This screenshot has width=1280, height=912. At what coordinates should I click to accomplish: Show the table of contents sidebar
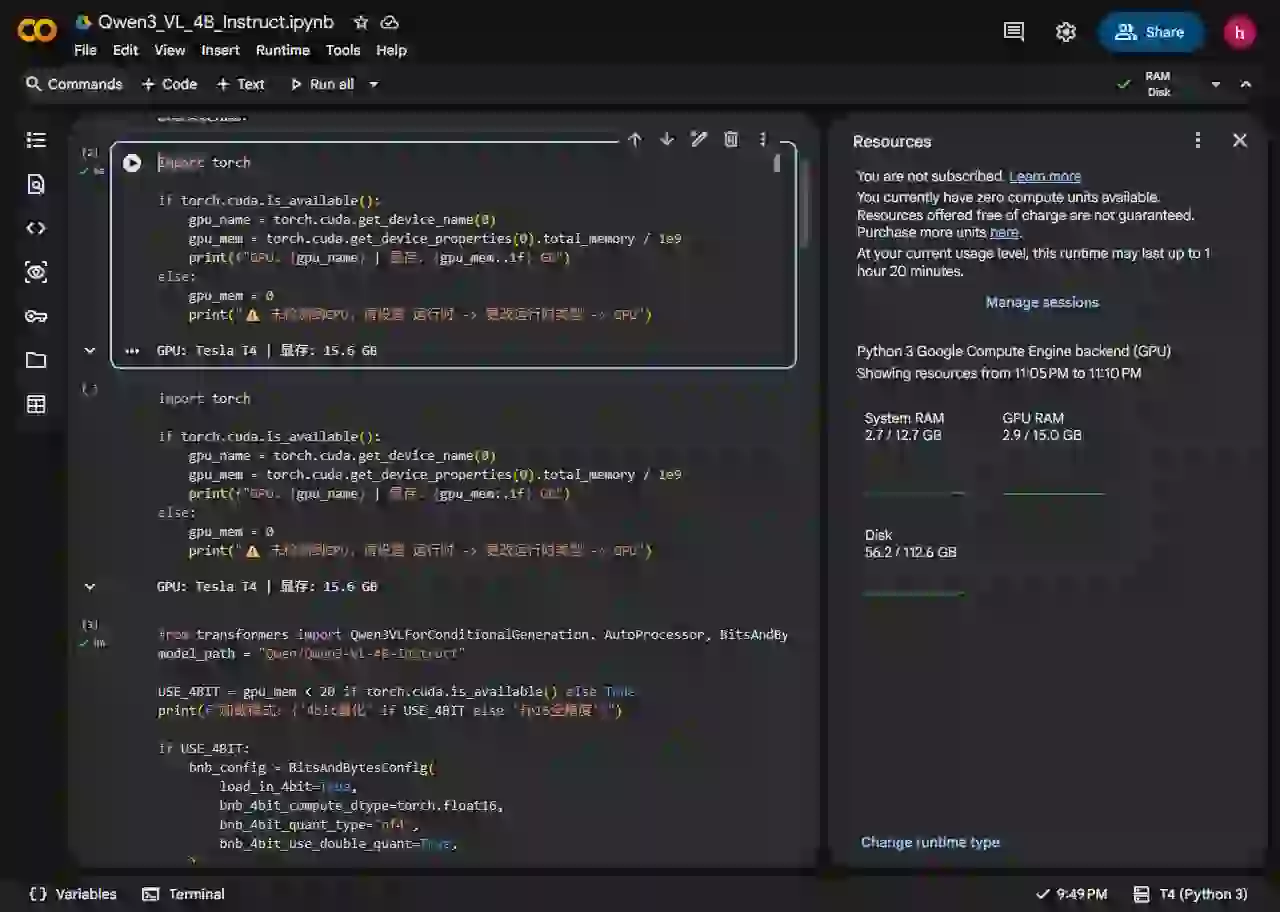click(x=36, y=140)
